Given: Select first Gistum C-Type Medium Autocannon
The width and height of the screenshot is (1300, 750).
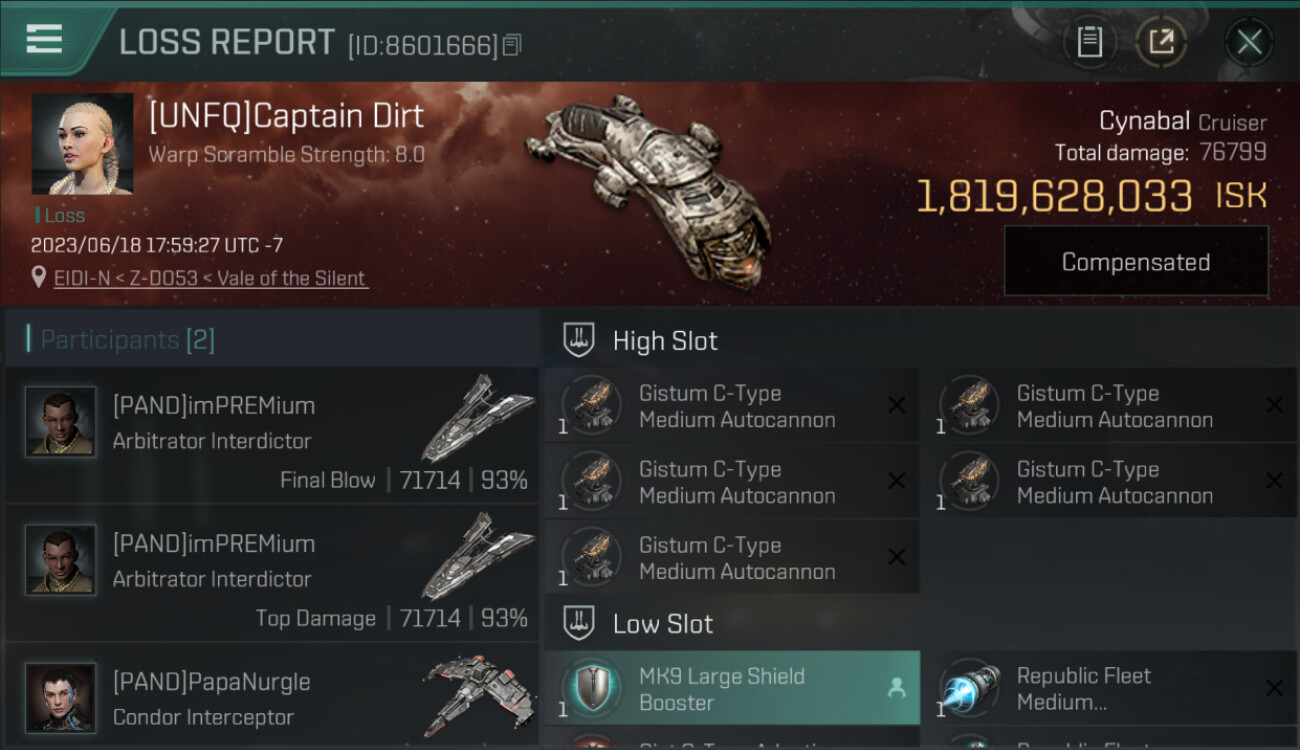Looking at the screenshot, I should coord(732,405).
